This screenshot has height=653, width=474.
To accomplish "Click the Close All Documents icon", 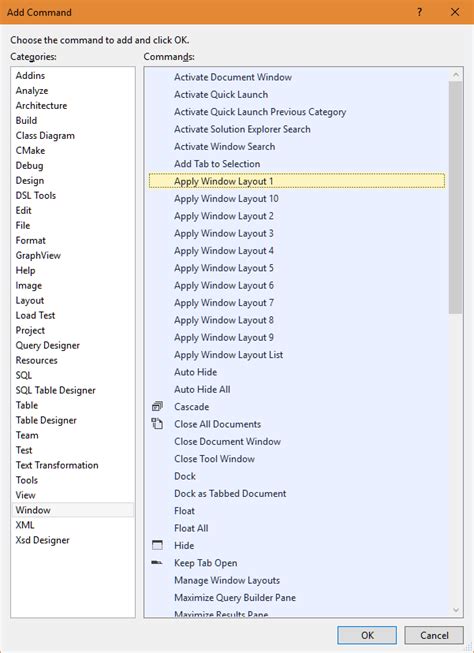I will (x=157, y=424).
